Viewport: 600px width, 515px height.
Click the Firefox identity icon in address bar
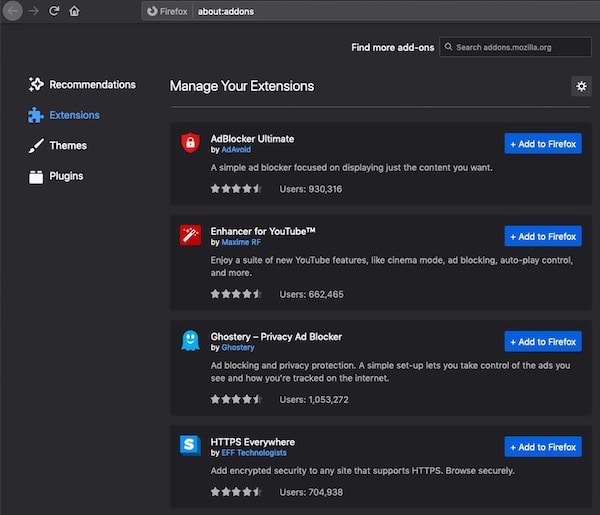(152, 11)
